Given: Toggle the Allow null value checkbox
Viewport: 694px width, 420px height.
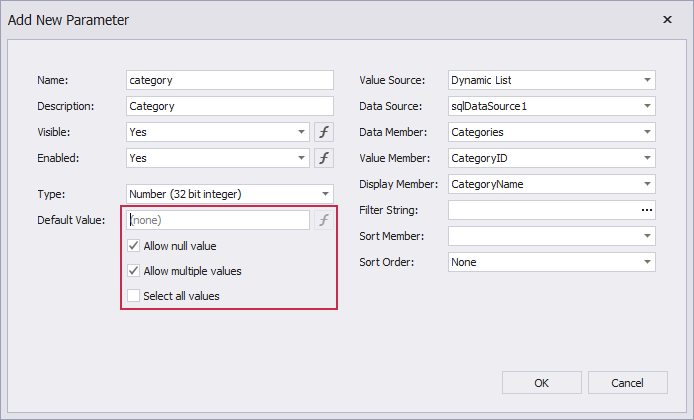Looking at the screenshot, I should point(134,246).
